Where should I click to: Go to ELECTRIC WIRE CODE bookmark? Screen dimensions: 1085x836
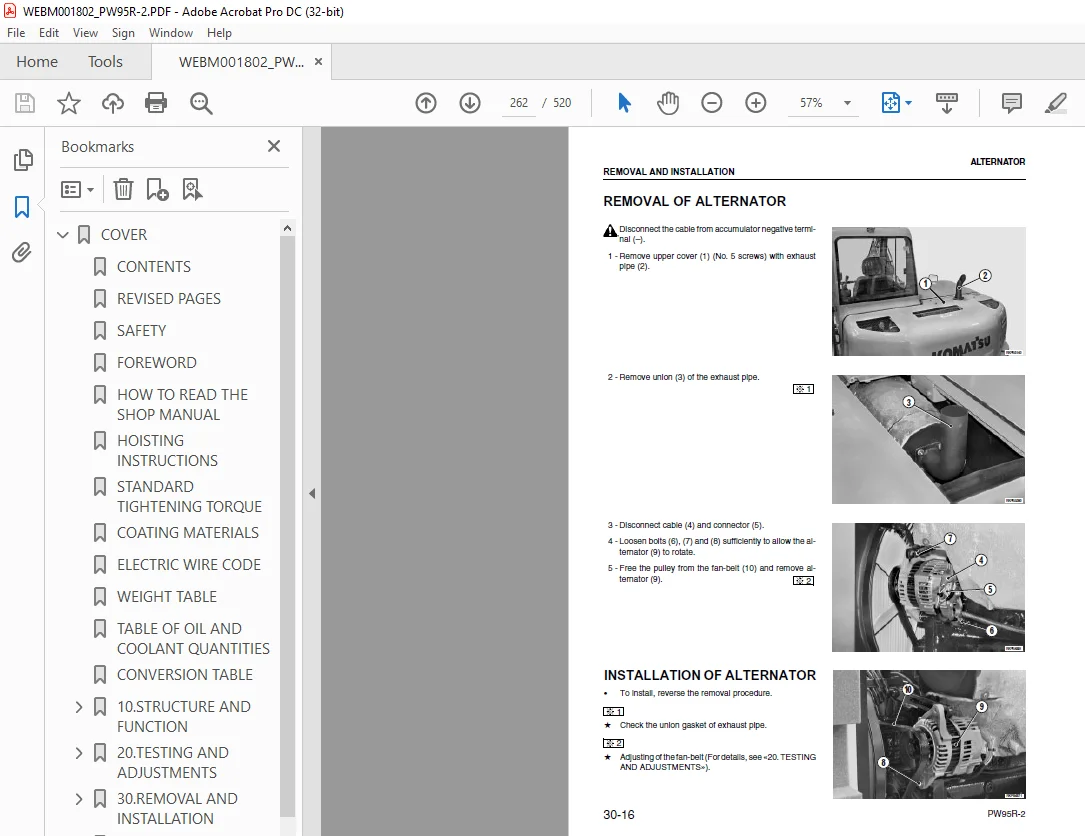pyautogui.click(x=189, y=564)
